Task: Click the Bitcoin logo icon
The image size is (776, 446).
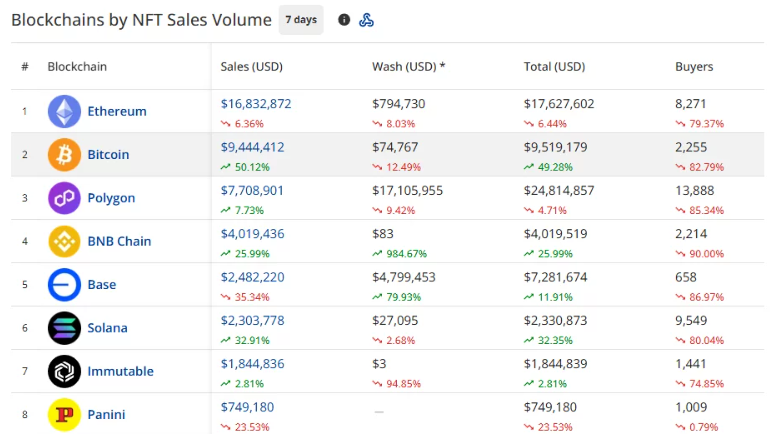Action: tap(64, 154)
